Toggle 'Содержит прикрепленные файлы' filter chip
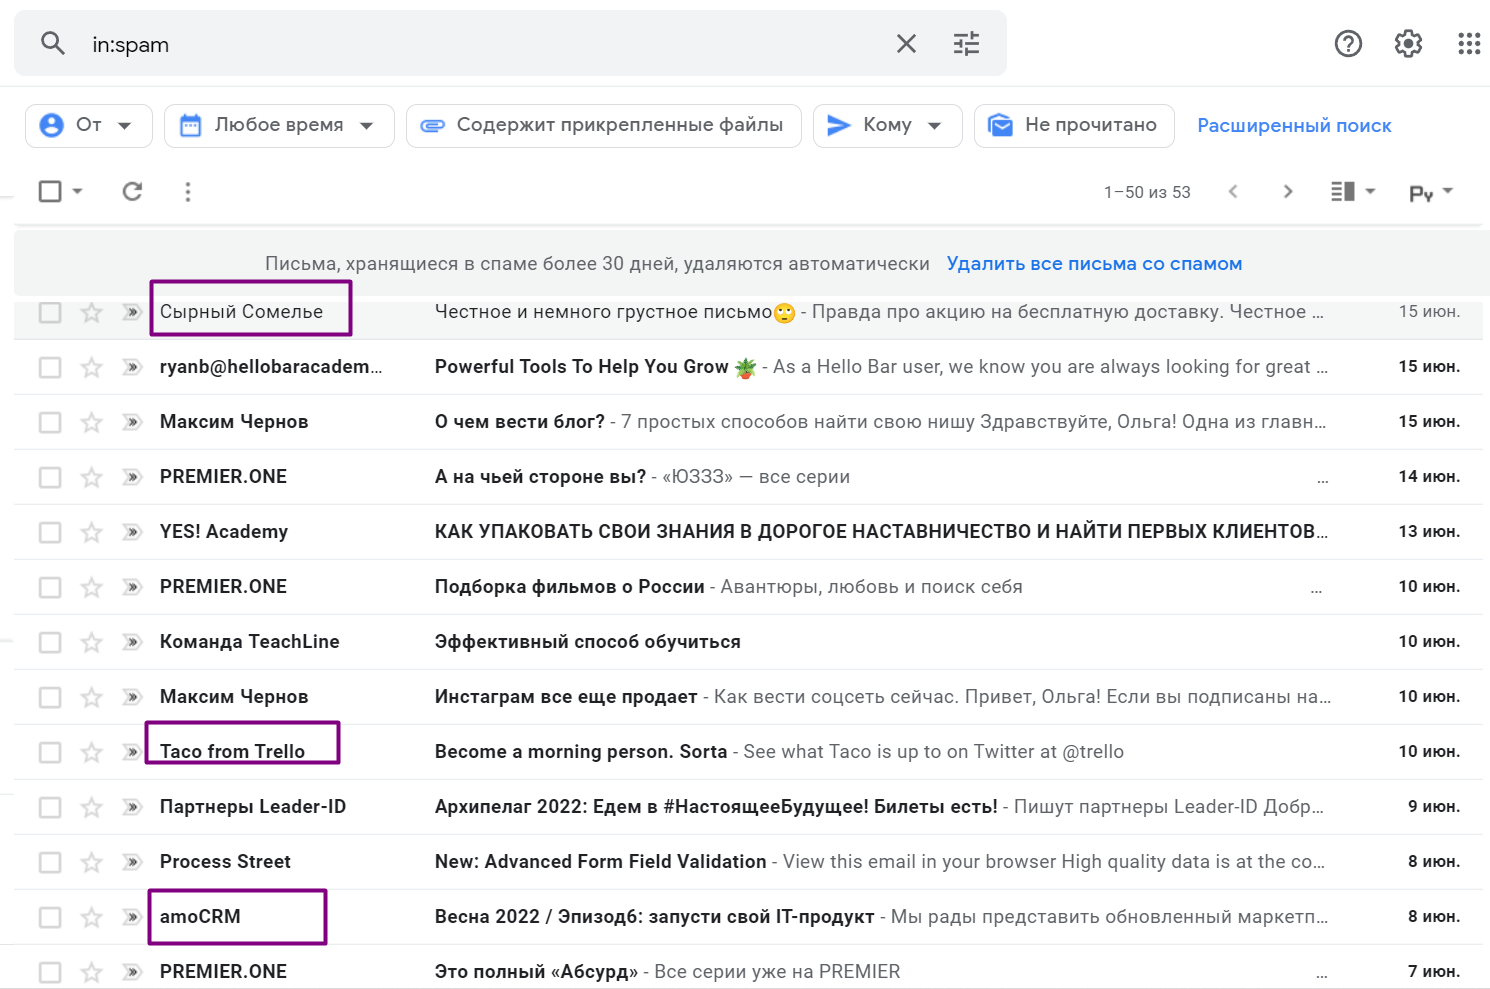The height and width of the screenshot is (989, 1490). point(604,125)
